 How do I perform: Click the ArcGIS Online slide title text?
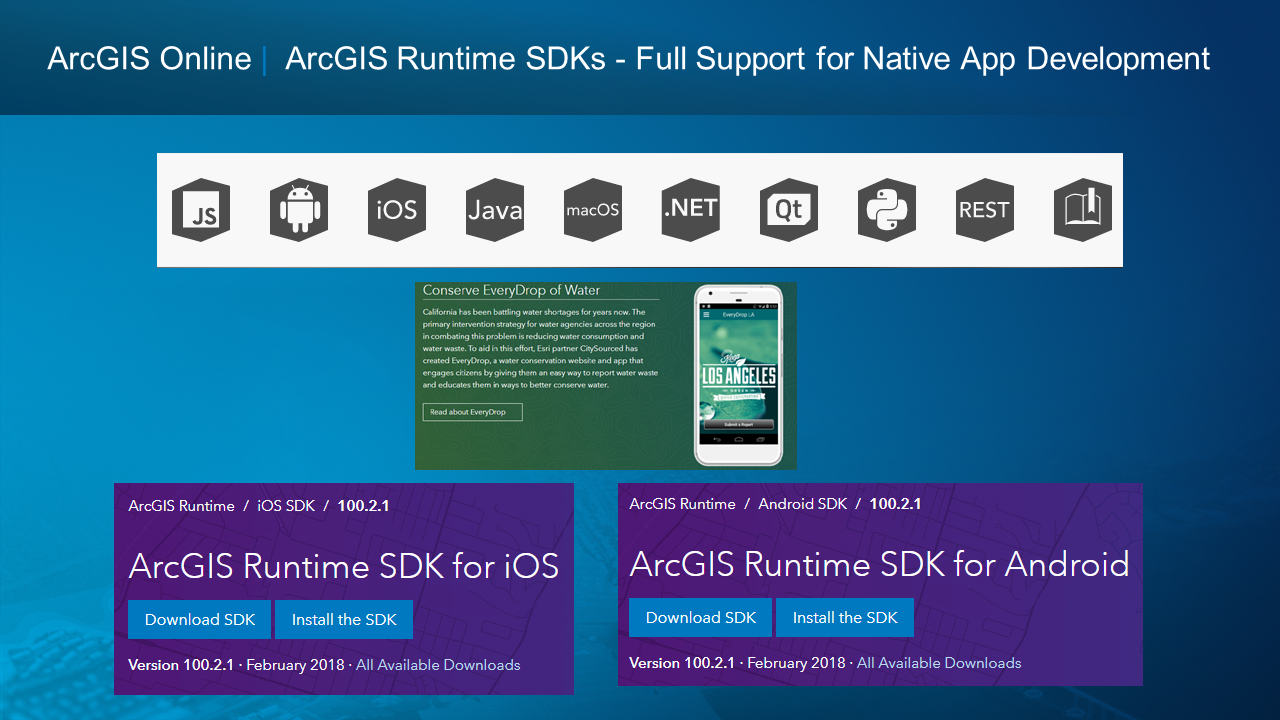coord(149,59)
